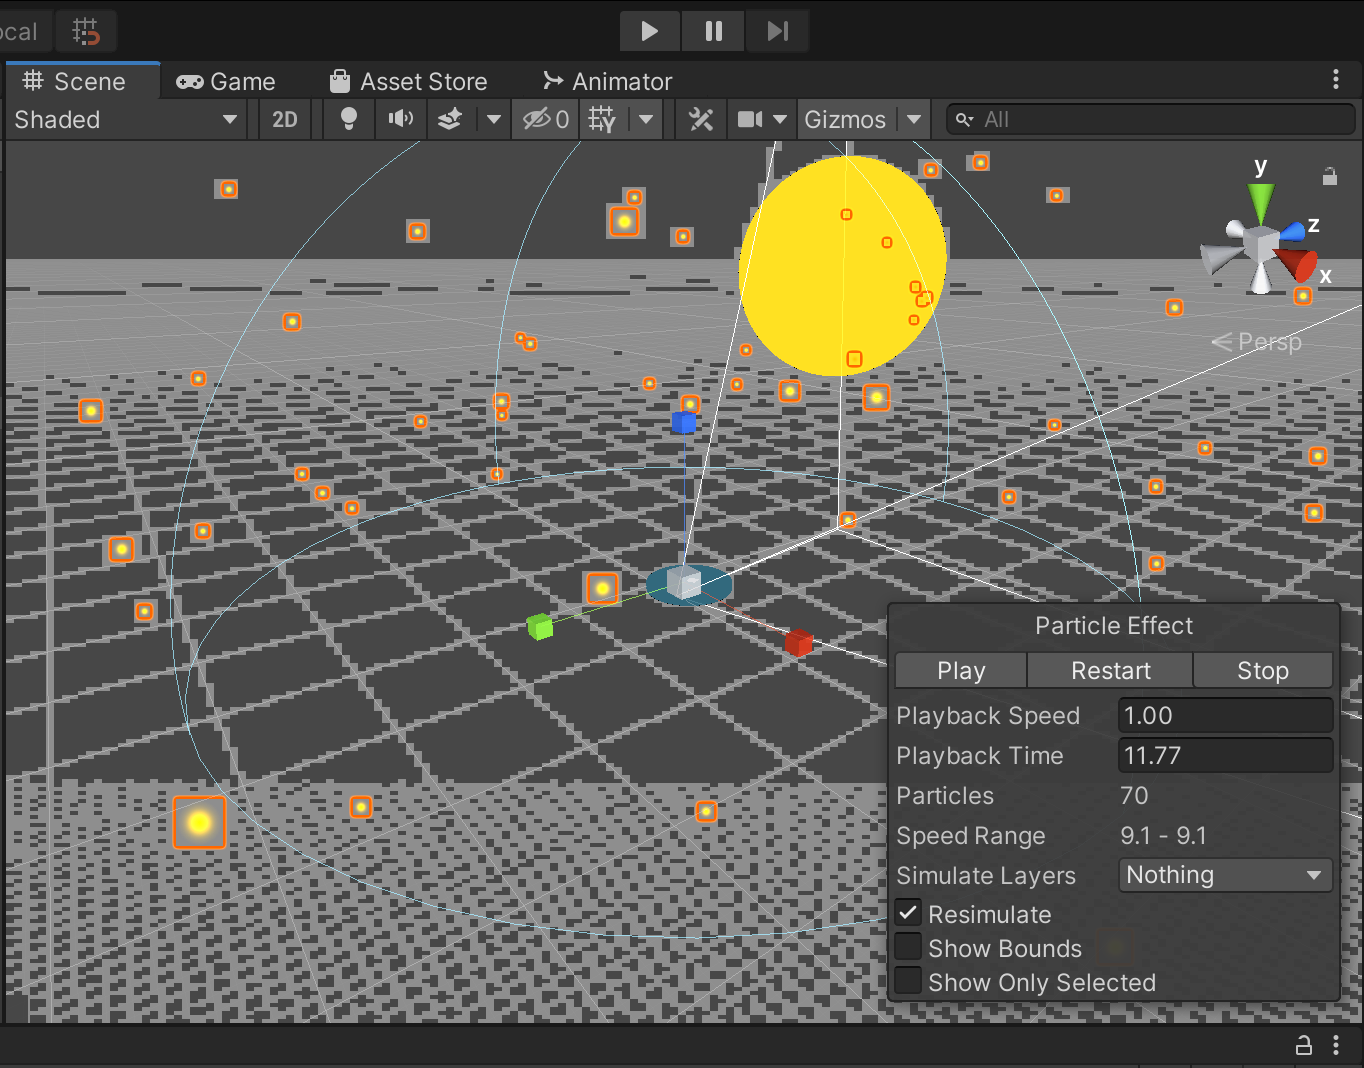Open the scene camera settings icon
This screenshot has width=1364, height=1068.
pos(750,120)
